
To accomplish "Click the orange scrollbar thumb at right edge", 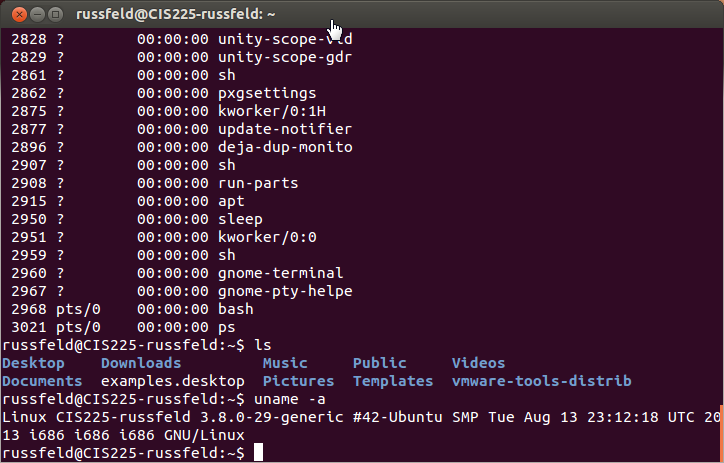I will click(x=720, y=442).
